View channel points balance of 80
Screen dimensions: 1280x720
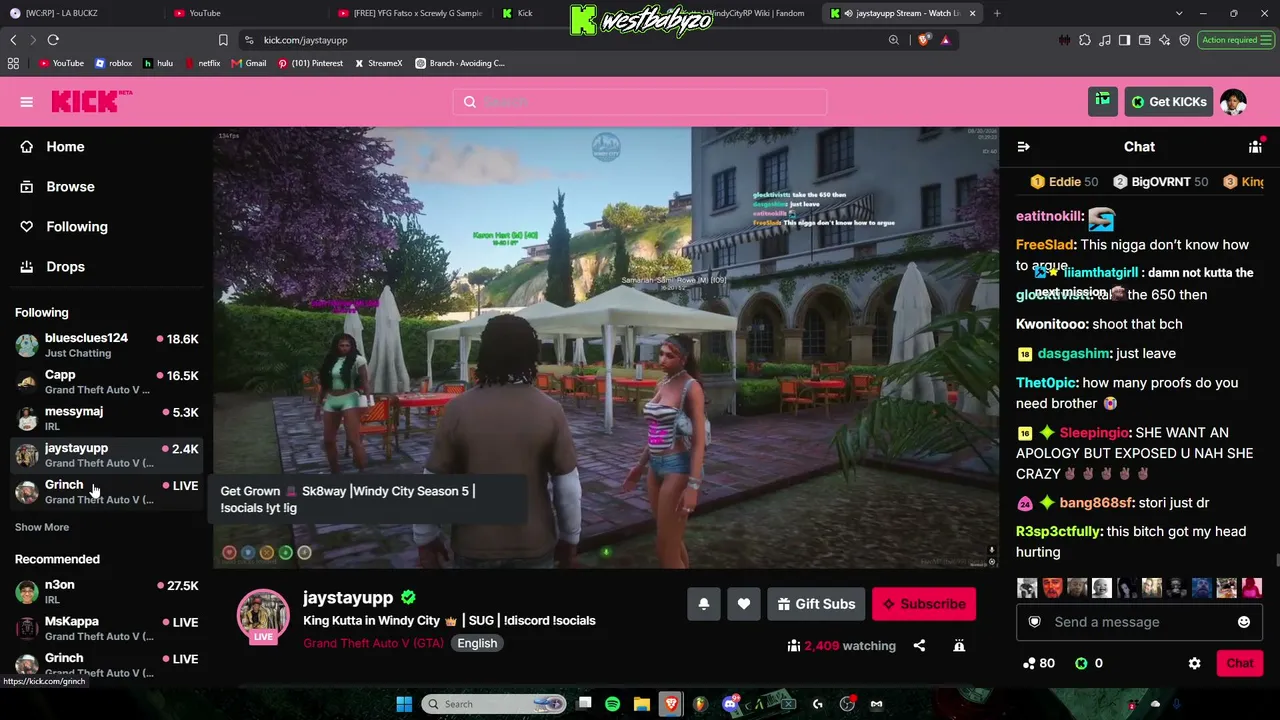1038,663
